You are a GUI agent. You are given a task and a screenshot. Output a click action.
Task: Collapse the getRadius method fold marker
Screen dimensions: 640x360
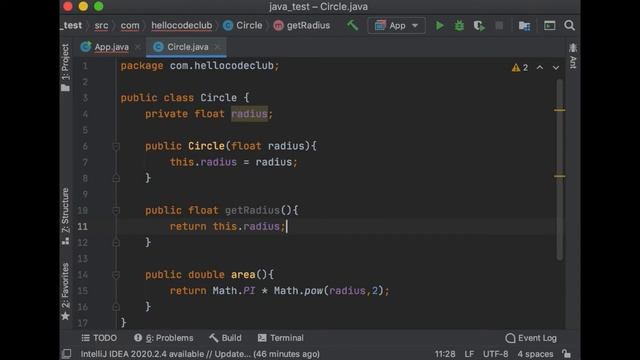(116, 210)
